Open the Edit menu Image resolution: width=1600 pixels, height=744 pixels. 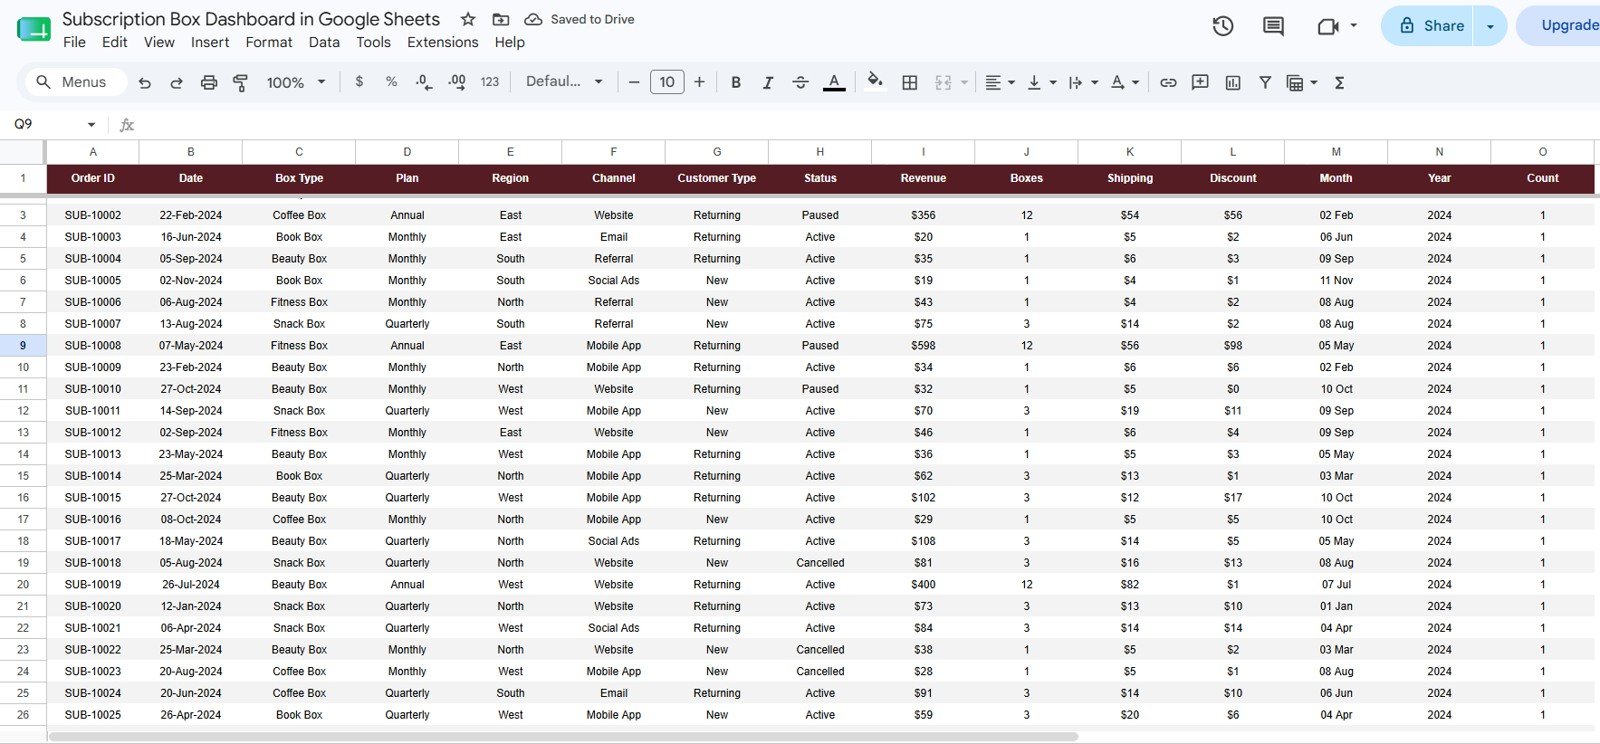(114, 42)
